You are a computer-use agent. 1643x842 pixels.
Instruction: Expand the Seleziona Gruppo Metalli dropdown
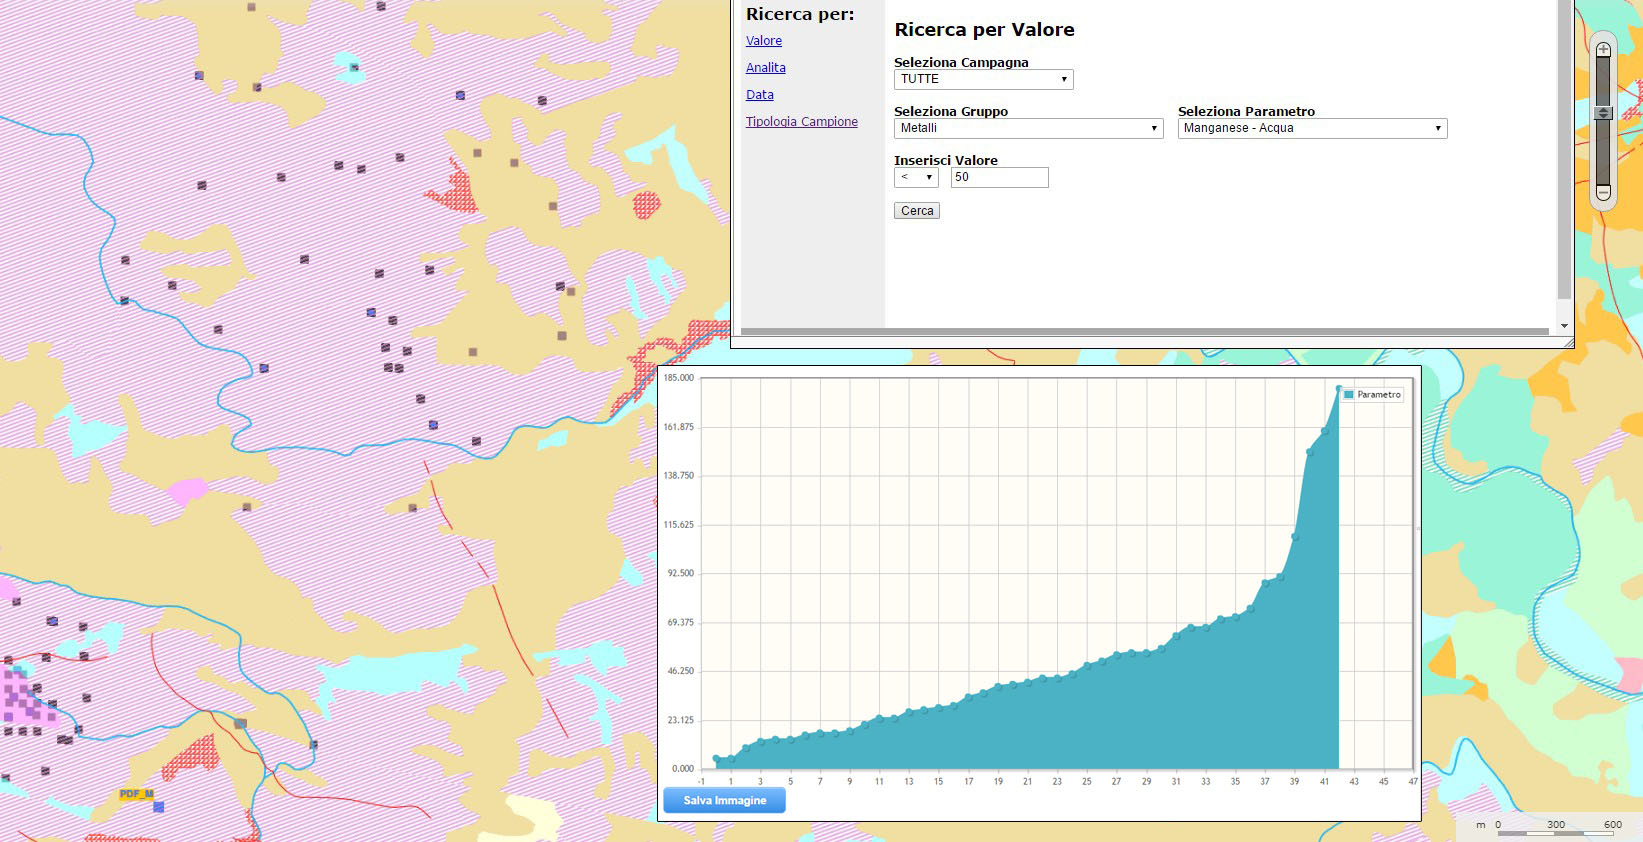1028,128
